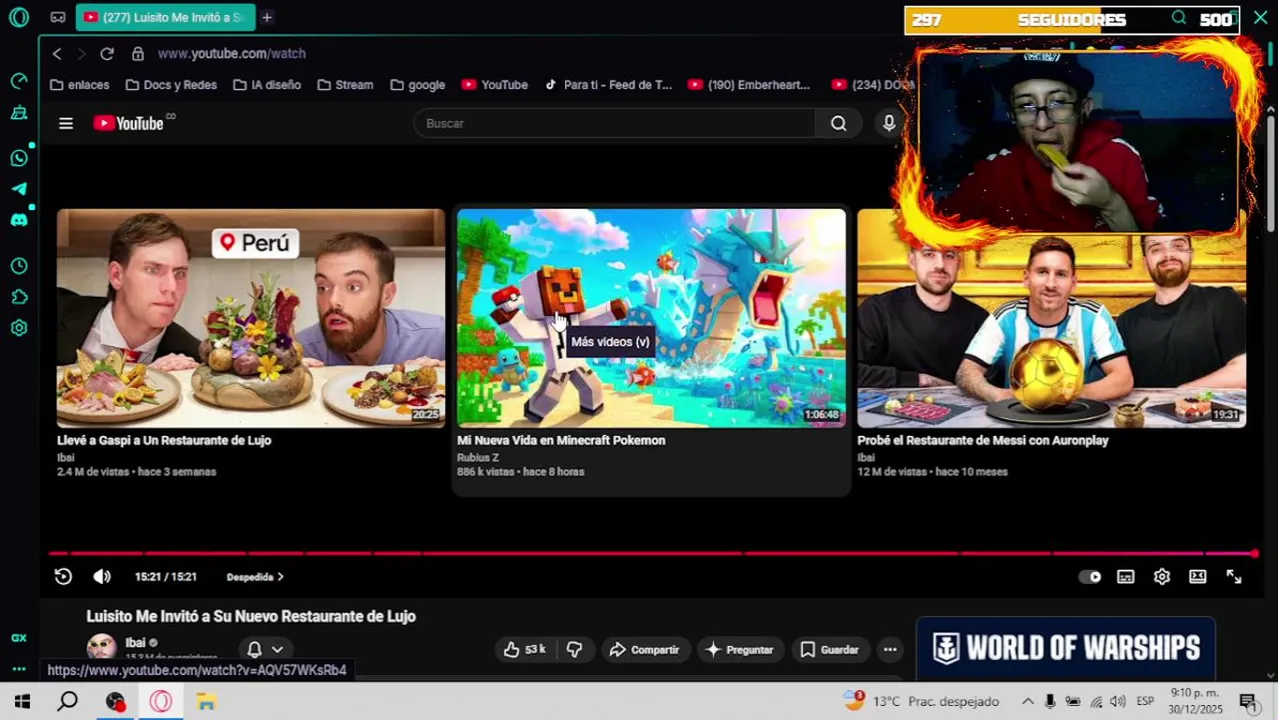Click the browser address bar URL
The width and height of the screenshot is (1278, 720).
[232, 53]
